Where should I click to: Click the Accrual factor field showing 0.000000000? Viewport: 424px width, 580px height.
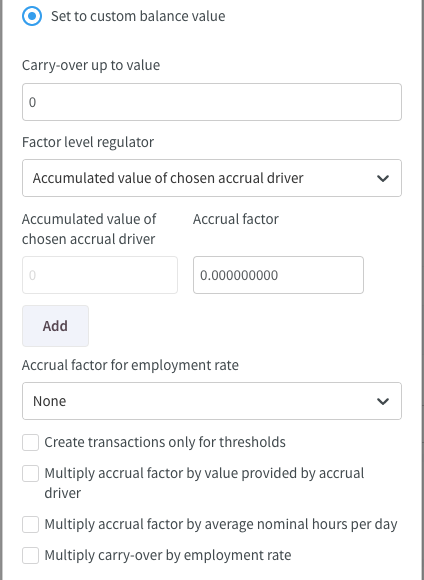278,275
